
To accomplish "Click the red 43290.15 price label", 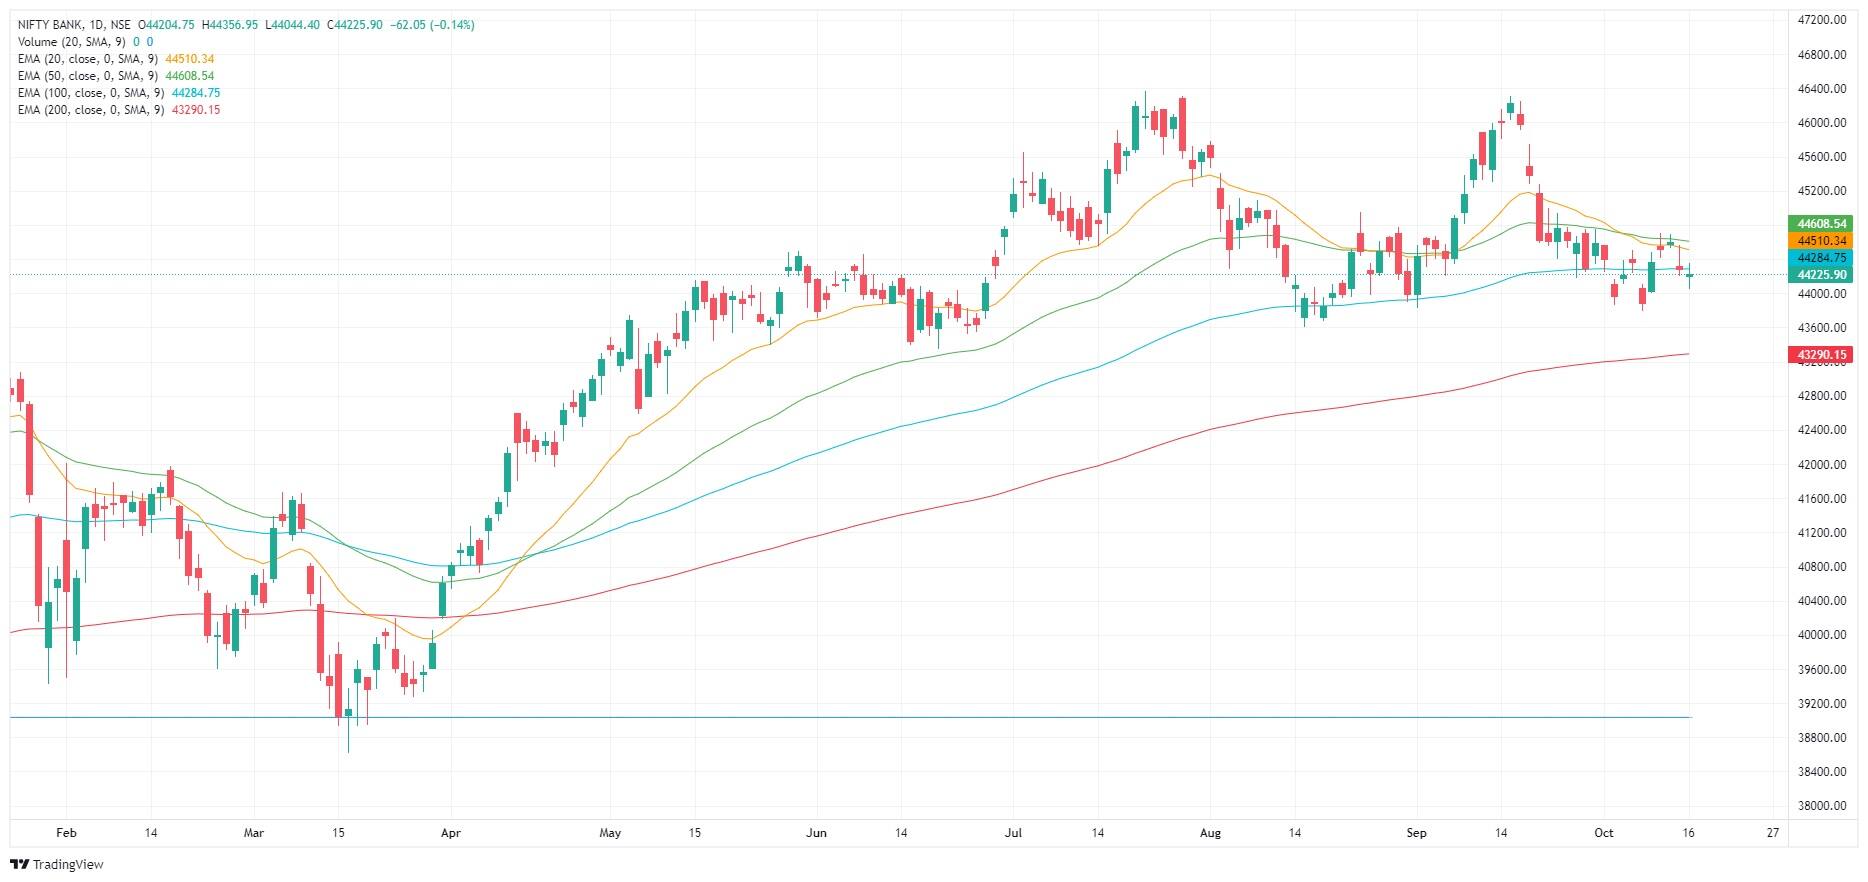I will [1820, 355].
